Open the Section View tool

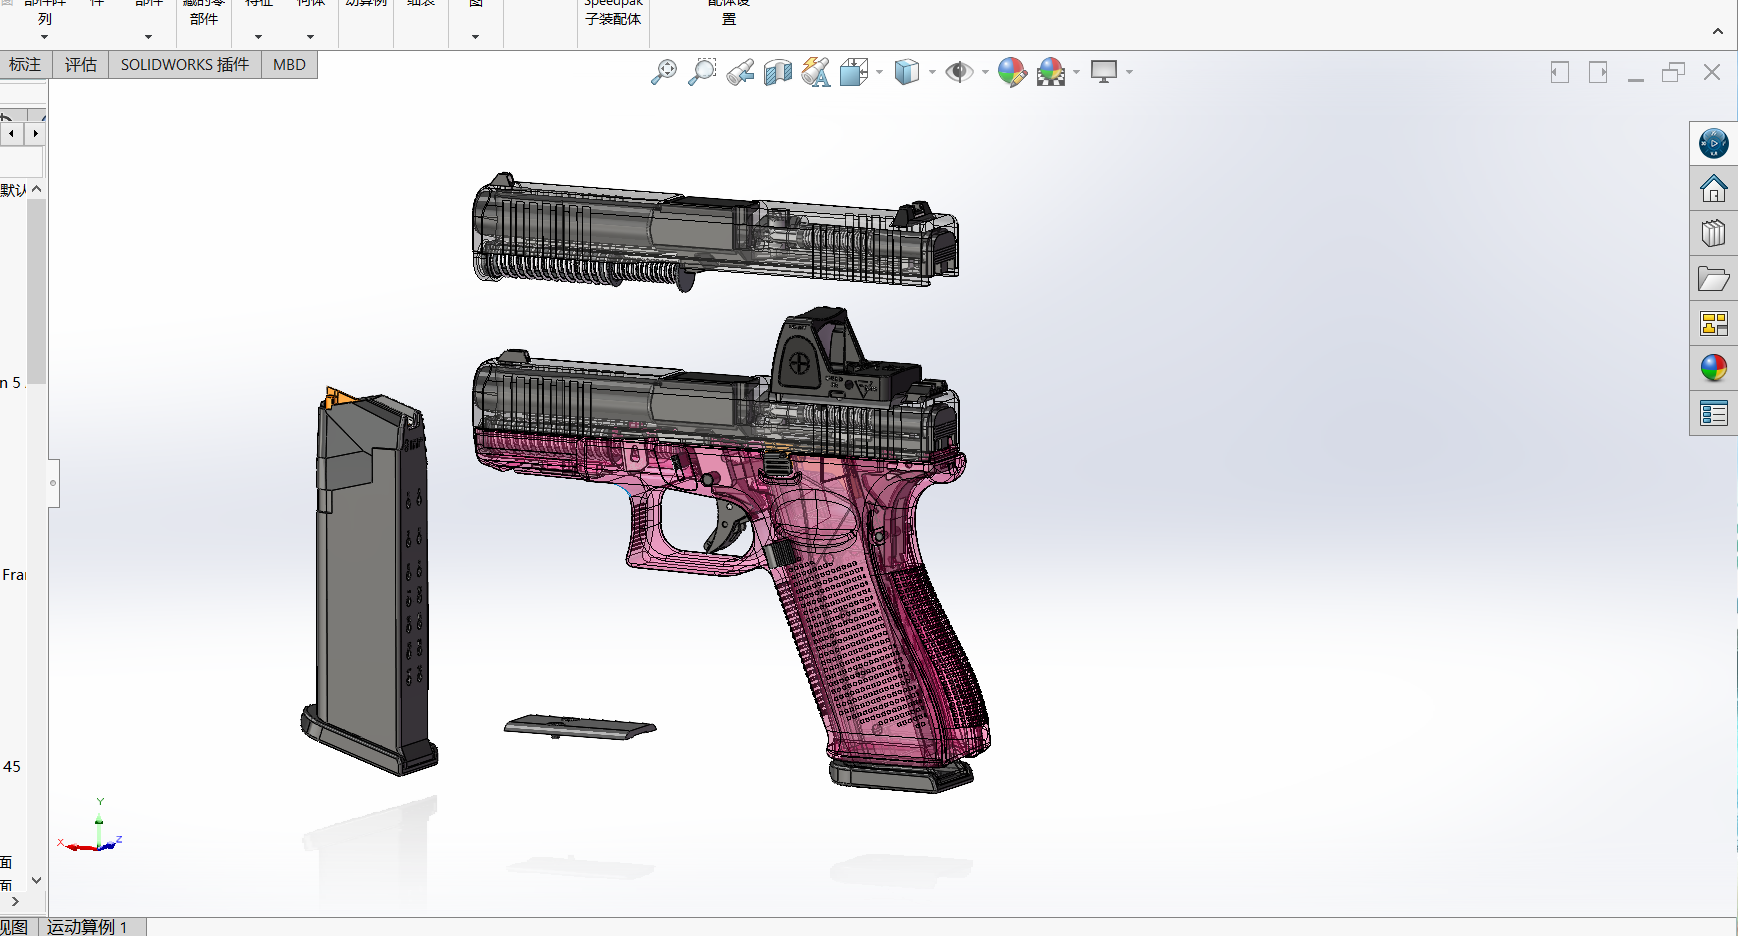click(778, 72)
